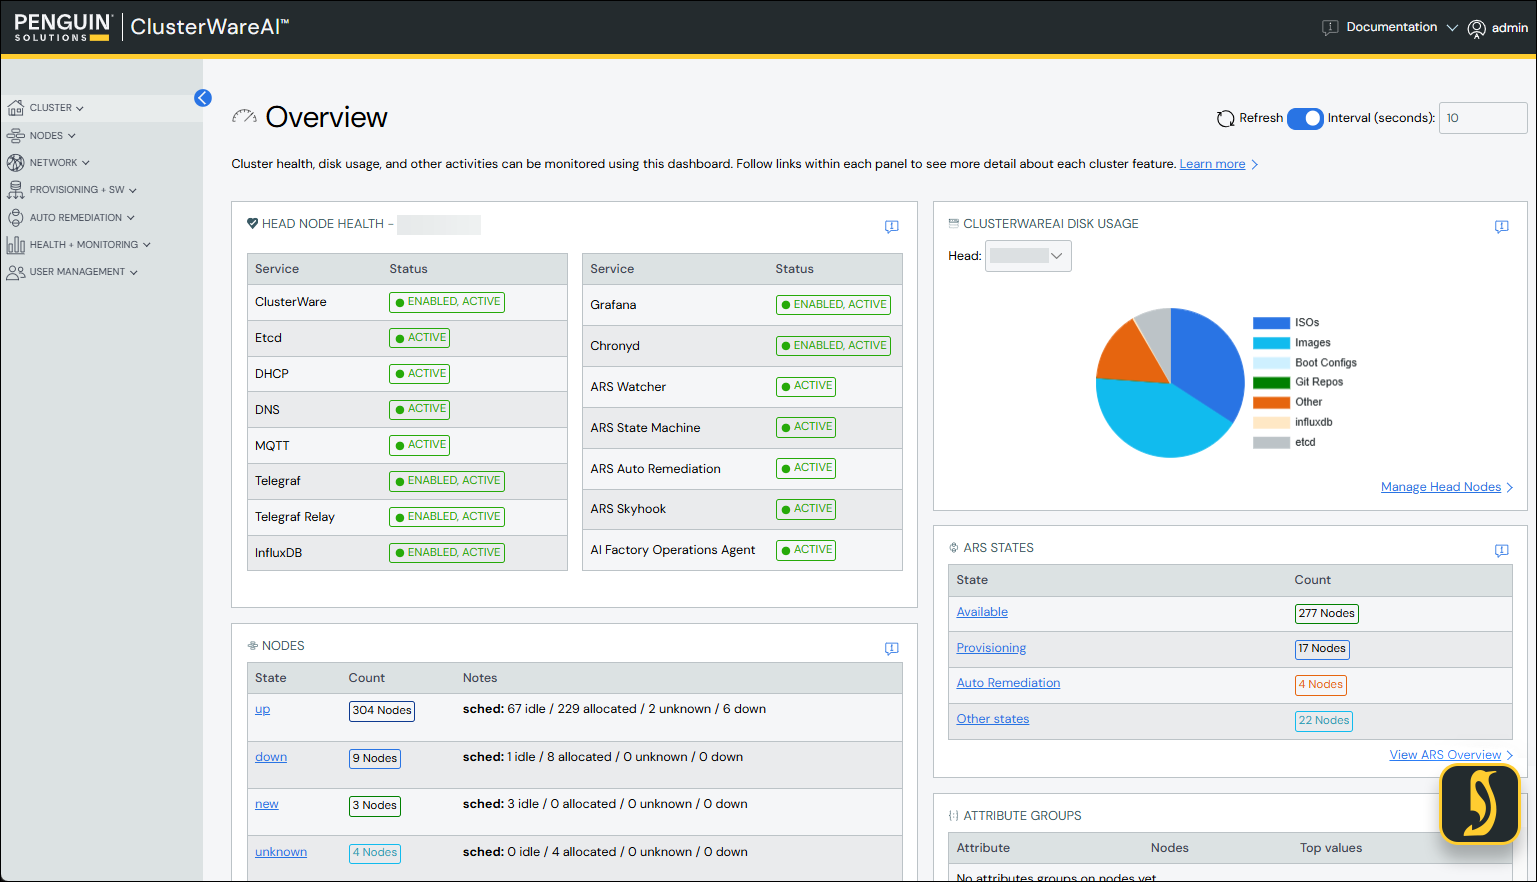Open the View ARS Overview link
The width and height of the screenshot is (1537, 882).
[x=1445, y=755]
